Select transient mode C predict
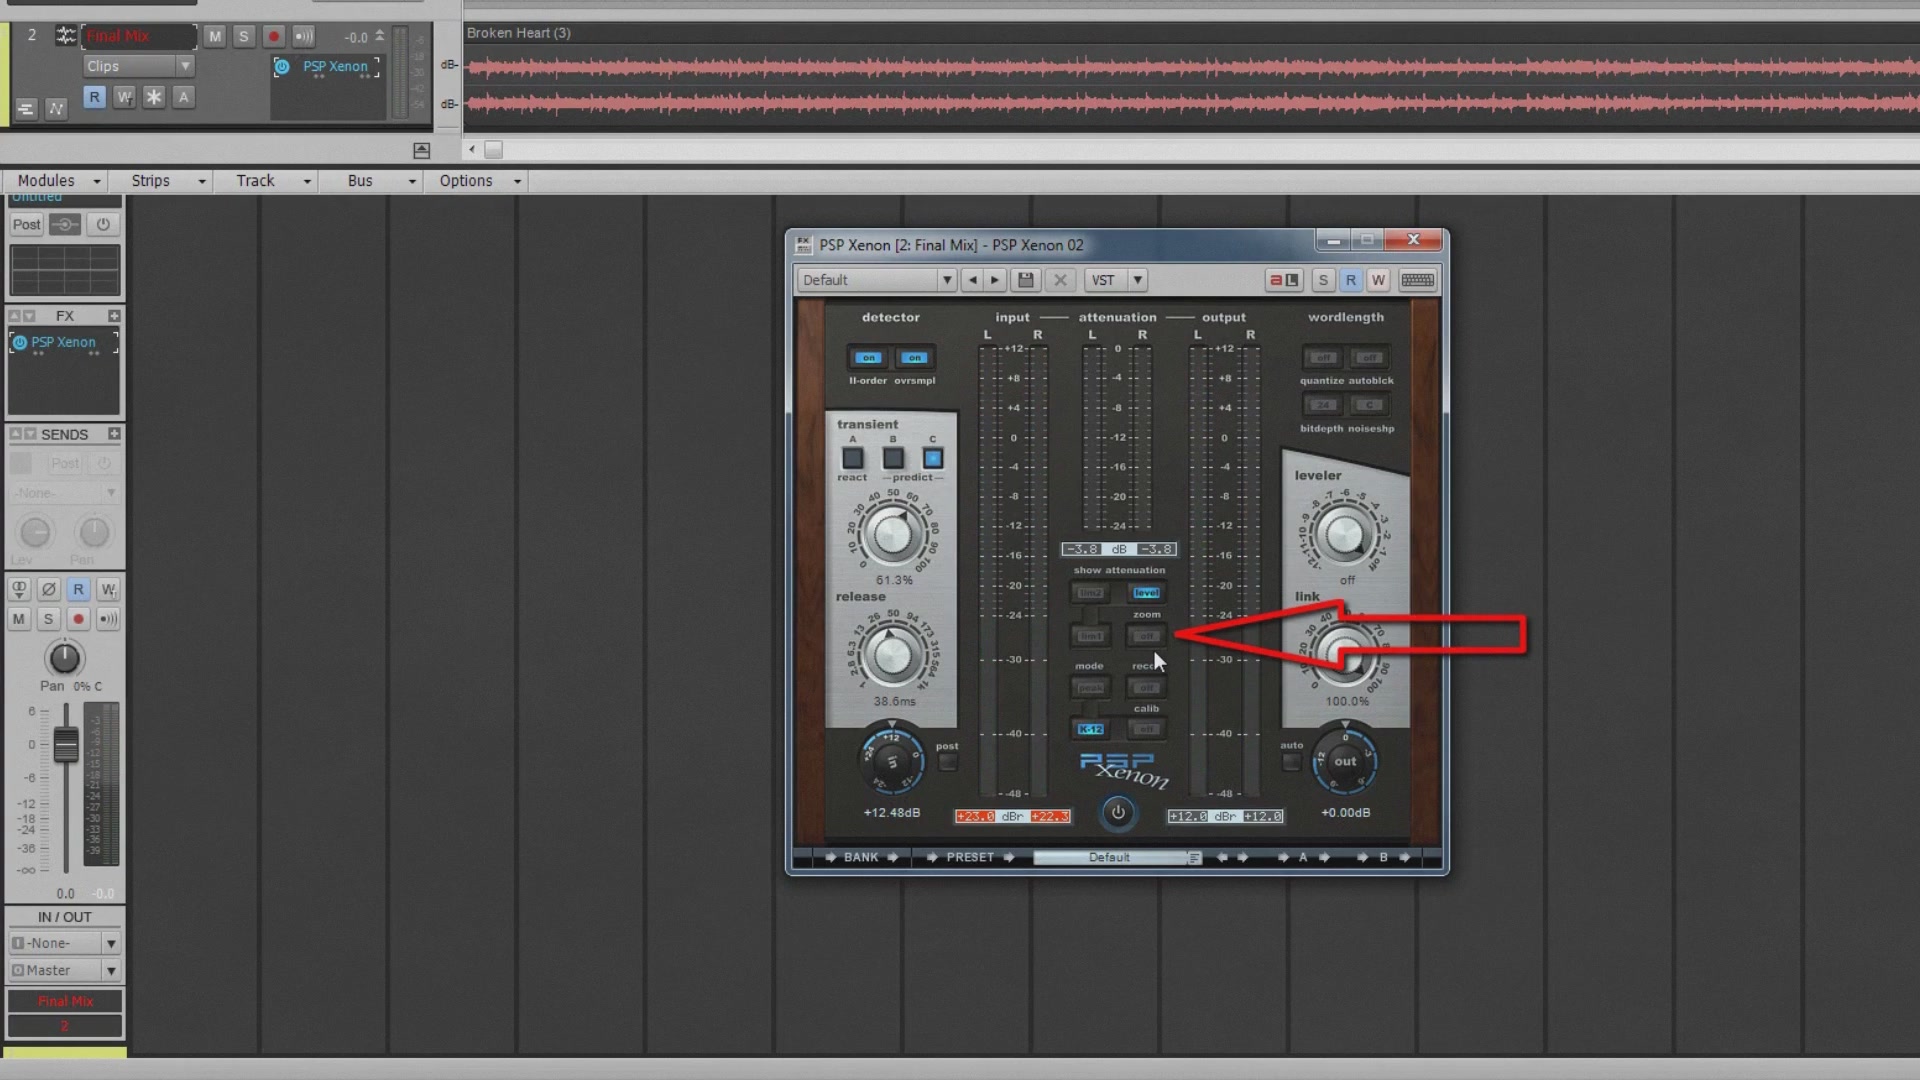The image size is (1920, 1080). tap(933, 458)
